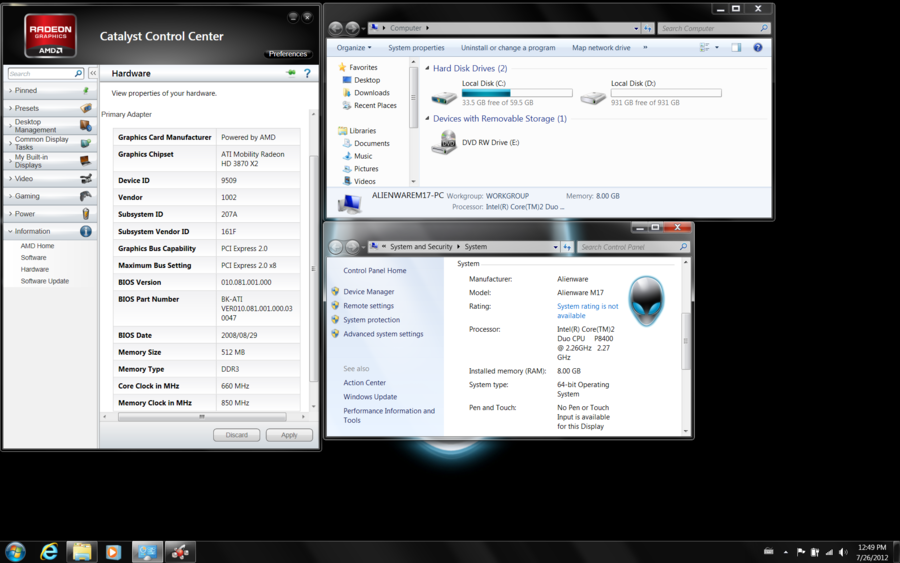Click horizontal scrollbar in Catalyst hardware table
Viewport: 900px width, 563px height.
[202, 417]
